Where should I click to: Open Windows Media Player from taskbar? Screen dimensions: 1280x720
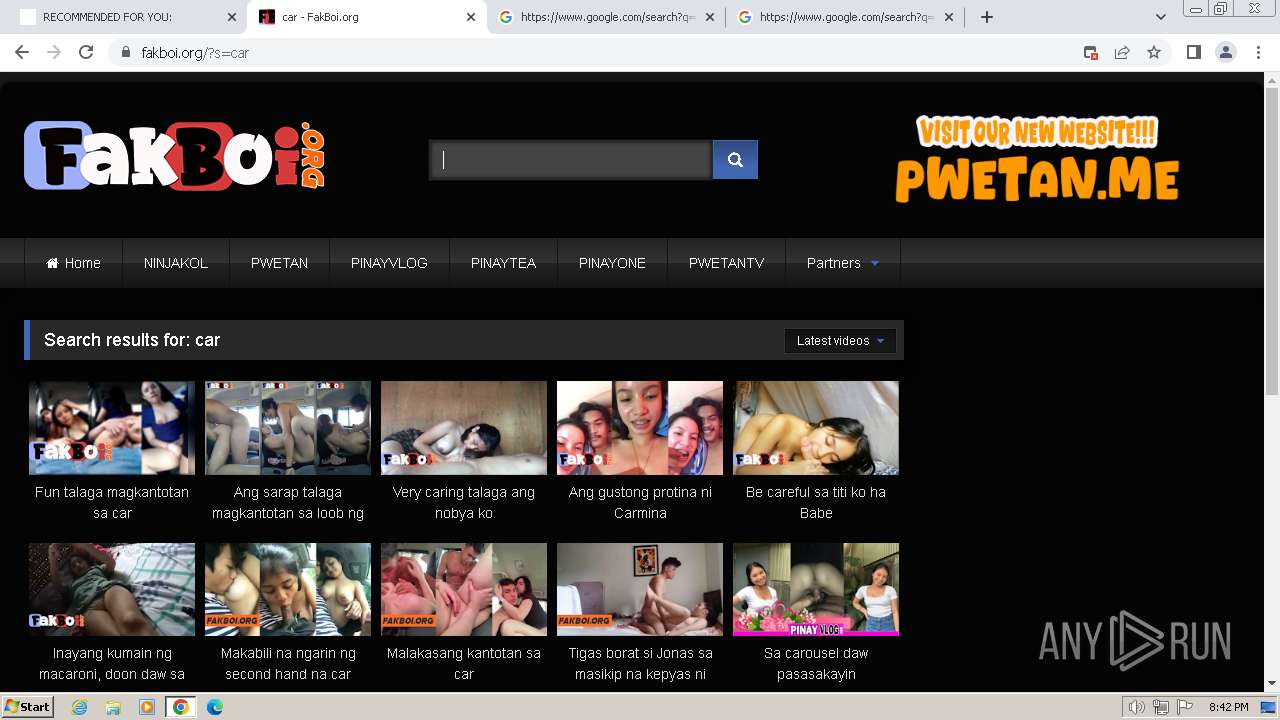click(147, 707)
